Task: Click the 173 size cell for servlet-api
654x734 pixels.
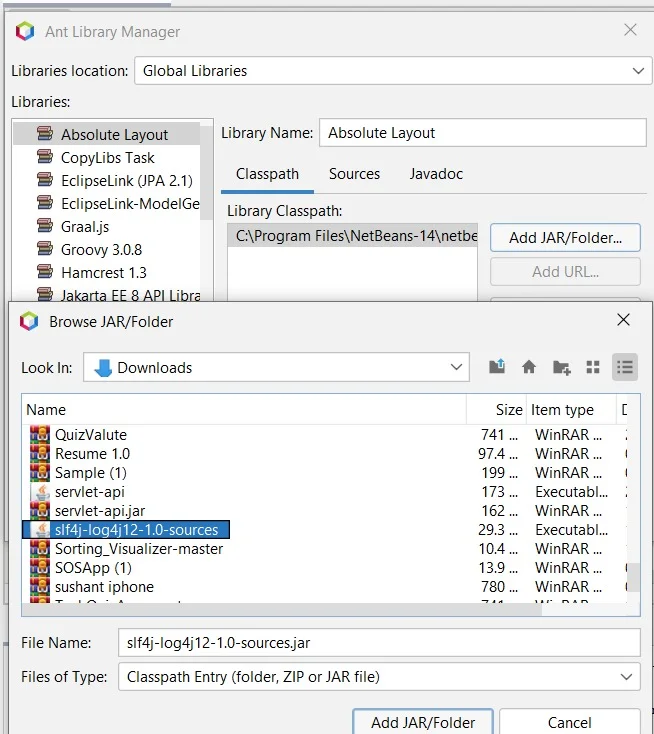Action: pos(499,492)
